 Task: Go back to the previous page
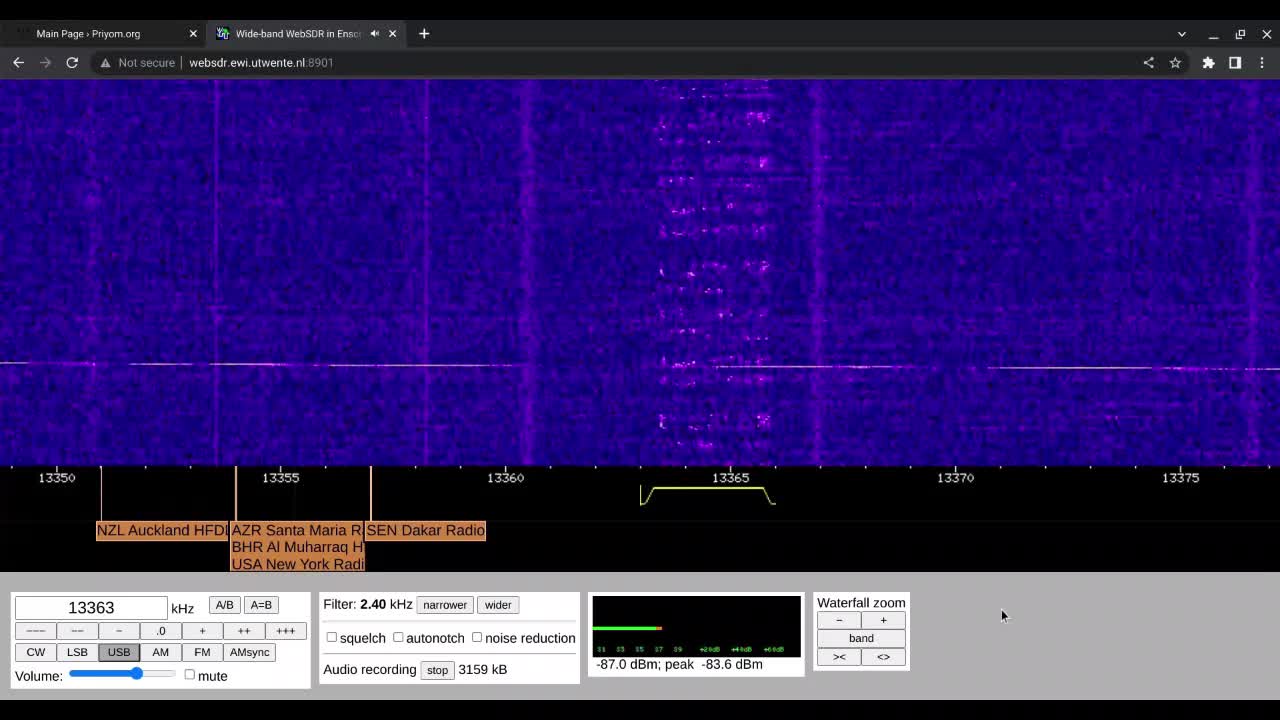(18, 62)
